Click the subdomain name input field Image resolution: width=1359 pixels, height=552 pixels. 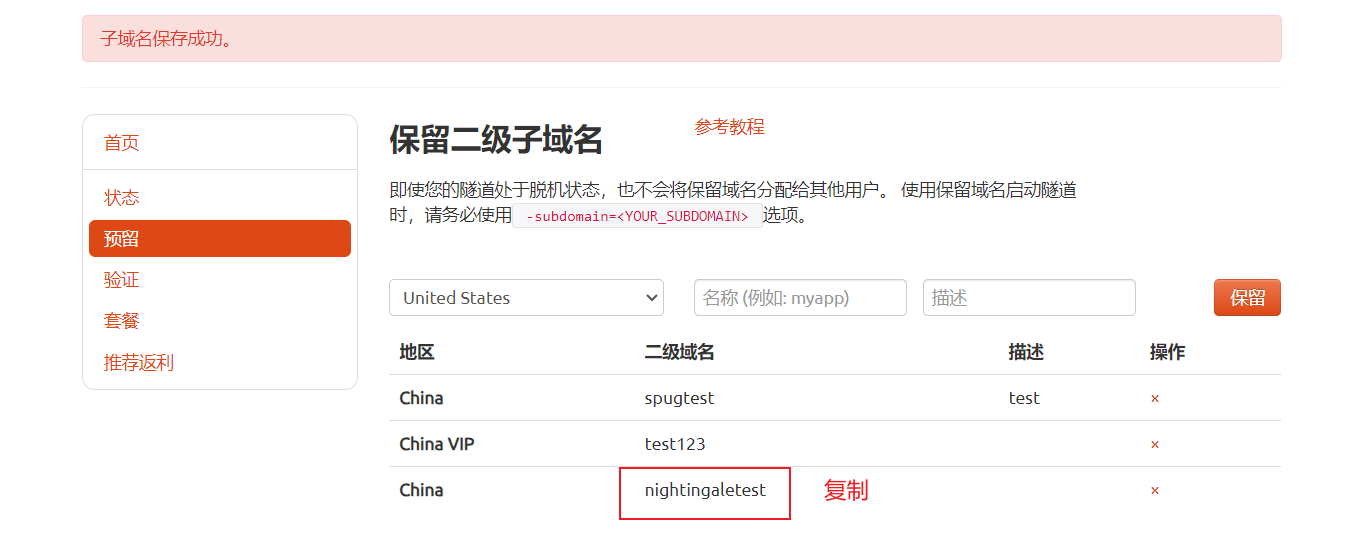[x=800, y=298]
